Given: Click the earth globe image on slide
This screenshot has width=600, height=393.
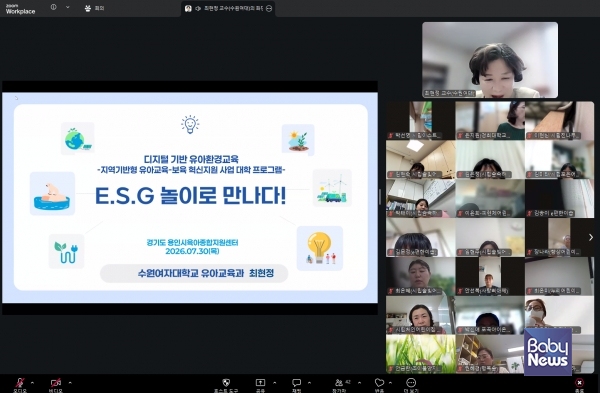Looking at the screenshot, I should pos(78,139).
